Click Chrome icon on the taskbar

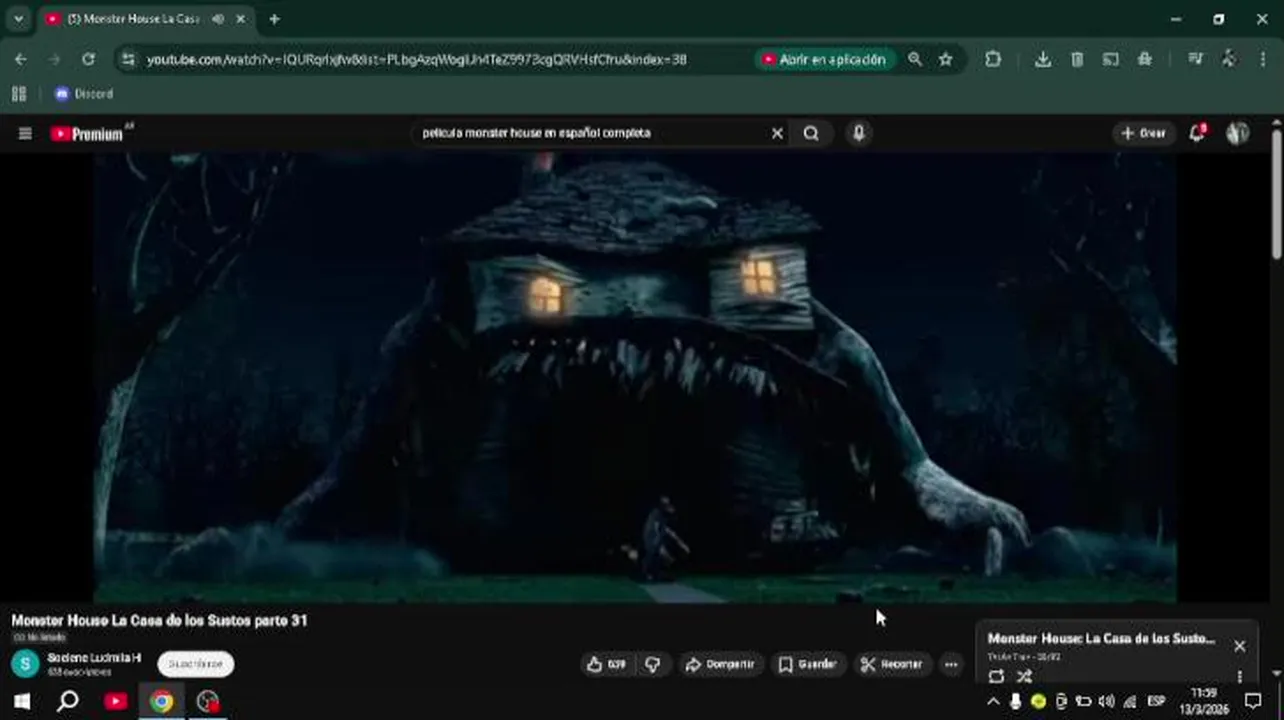tap(161, 701)
